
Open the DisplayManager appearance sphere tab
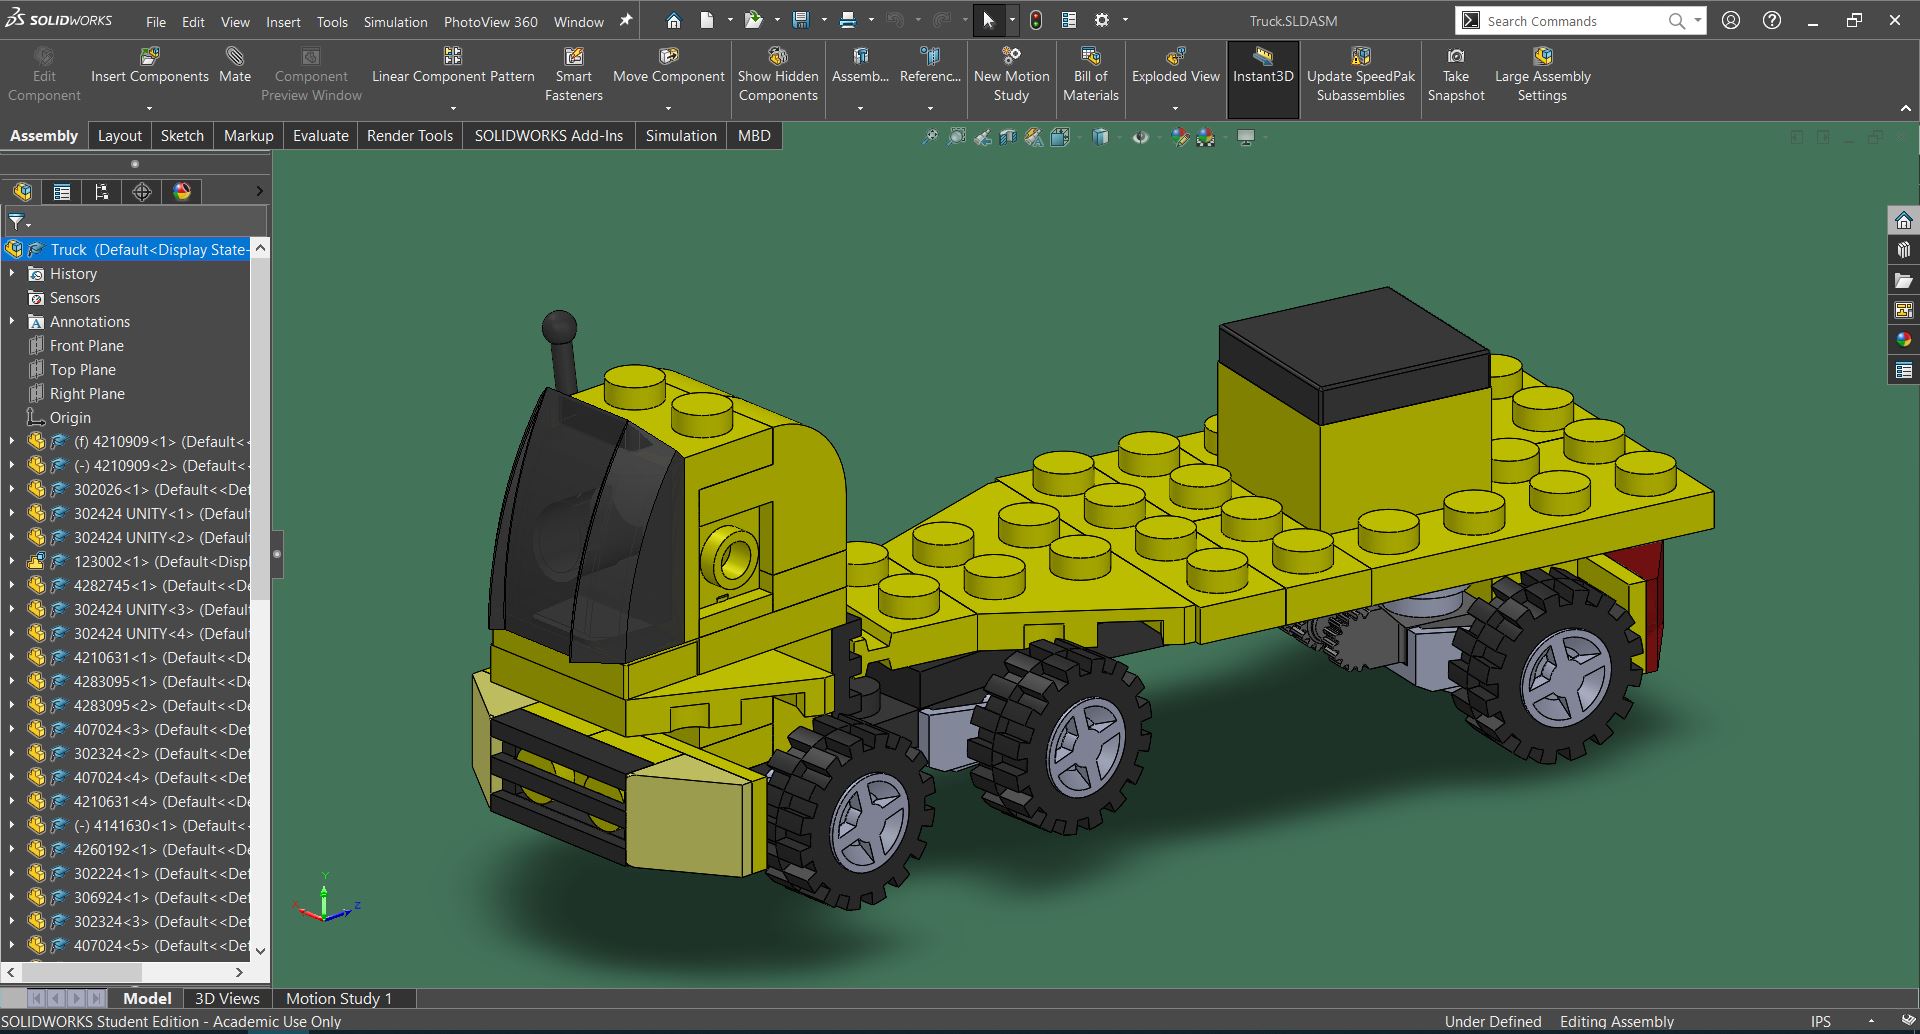(182, 192)
